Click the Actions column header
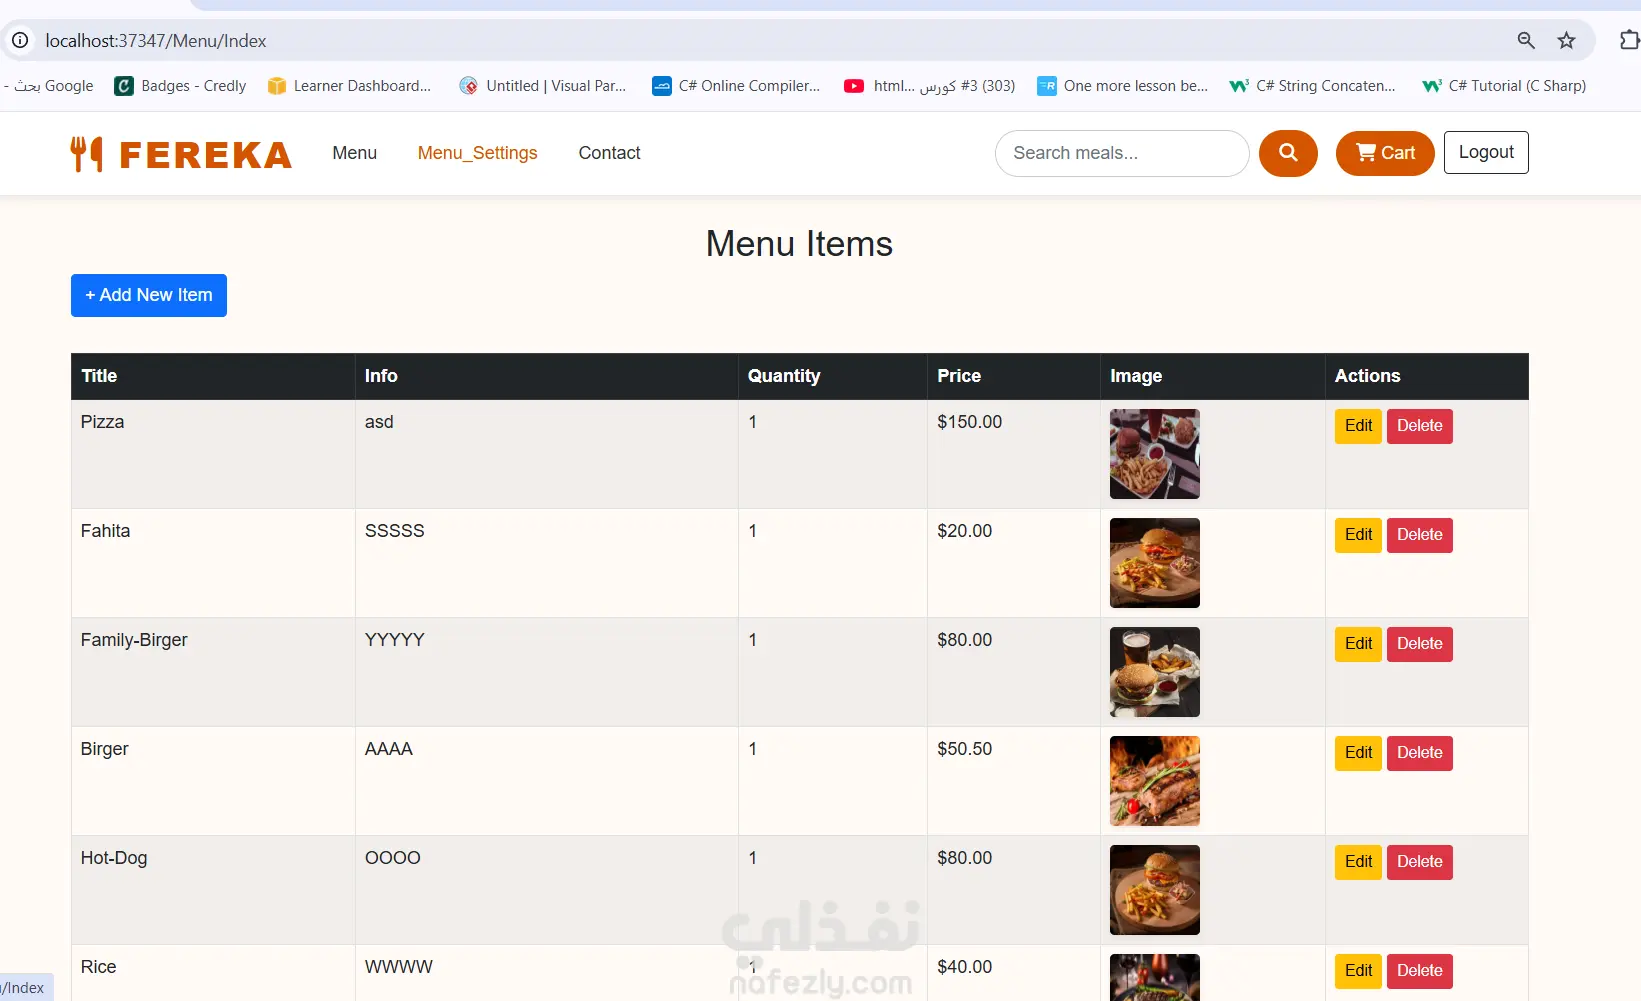 coord(1427,376)
